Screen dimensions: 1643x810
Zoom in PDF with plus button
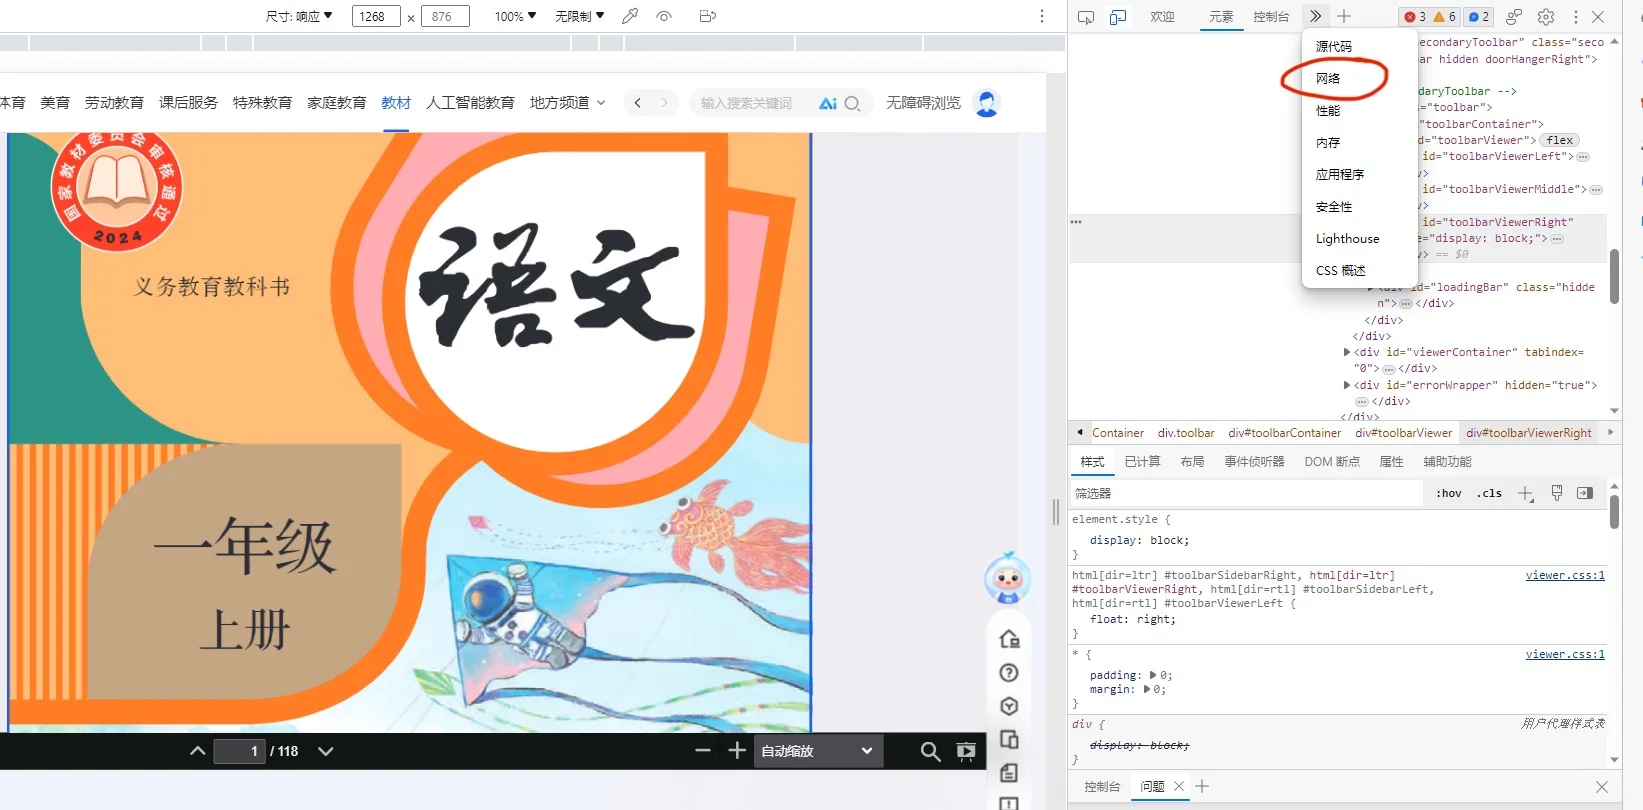(737, 751)
